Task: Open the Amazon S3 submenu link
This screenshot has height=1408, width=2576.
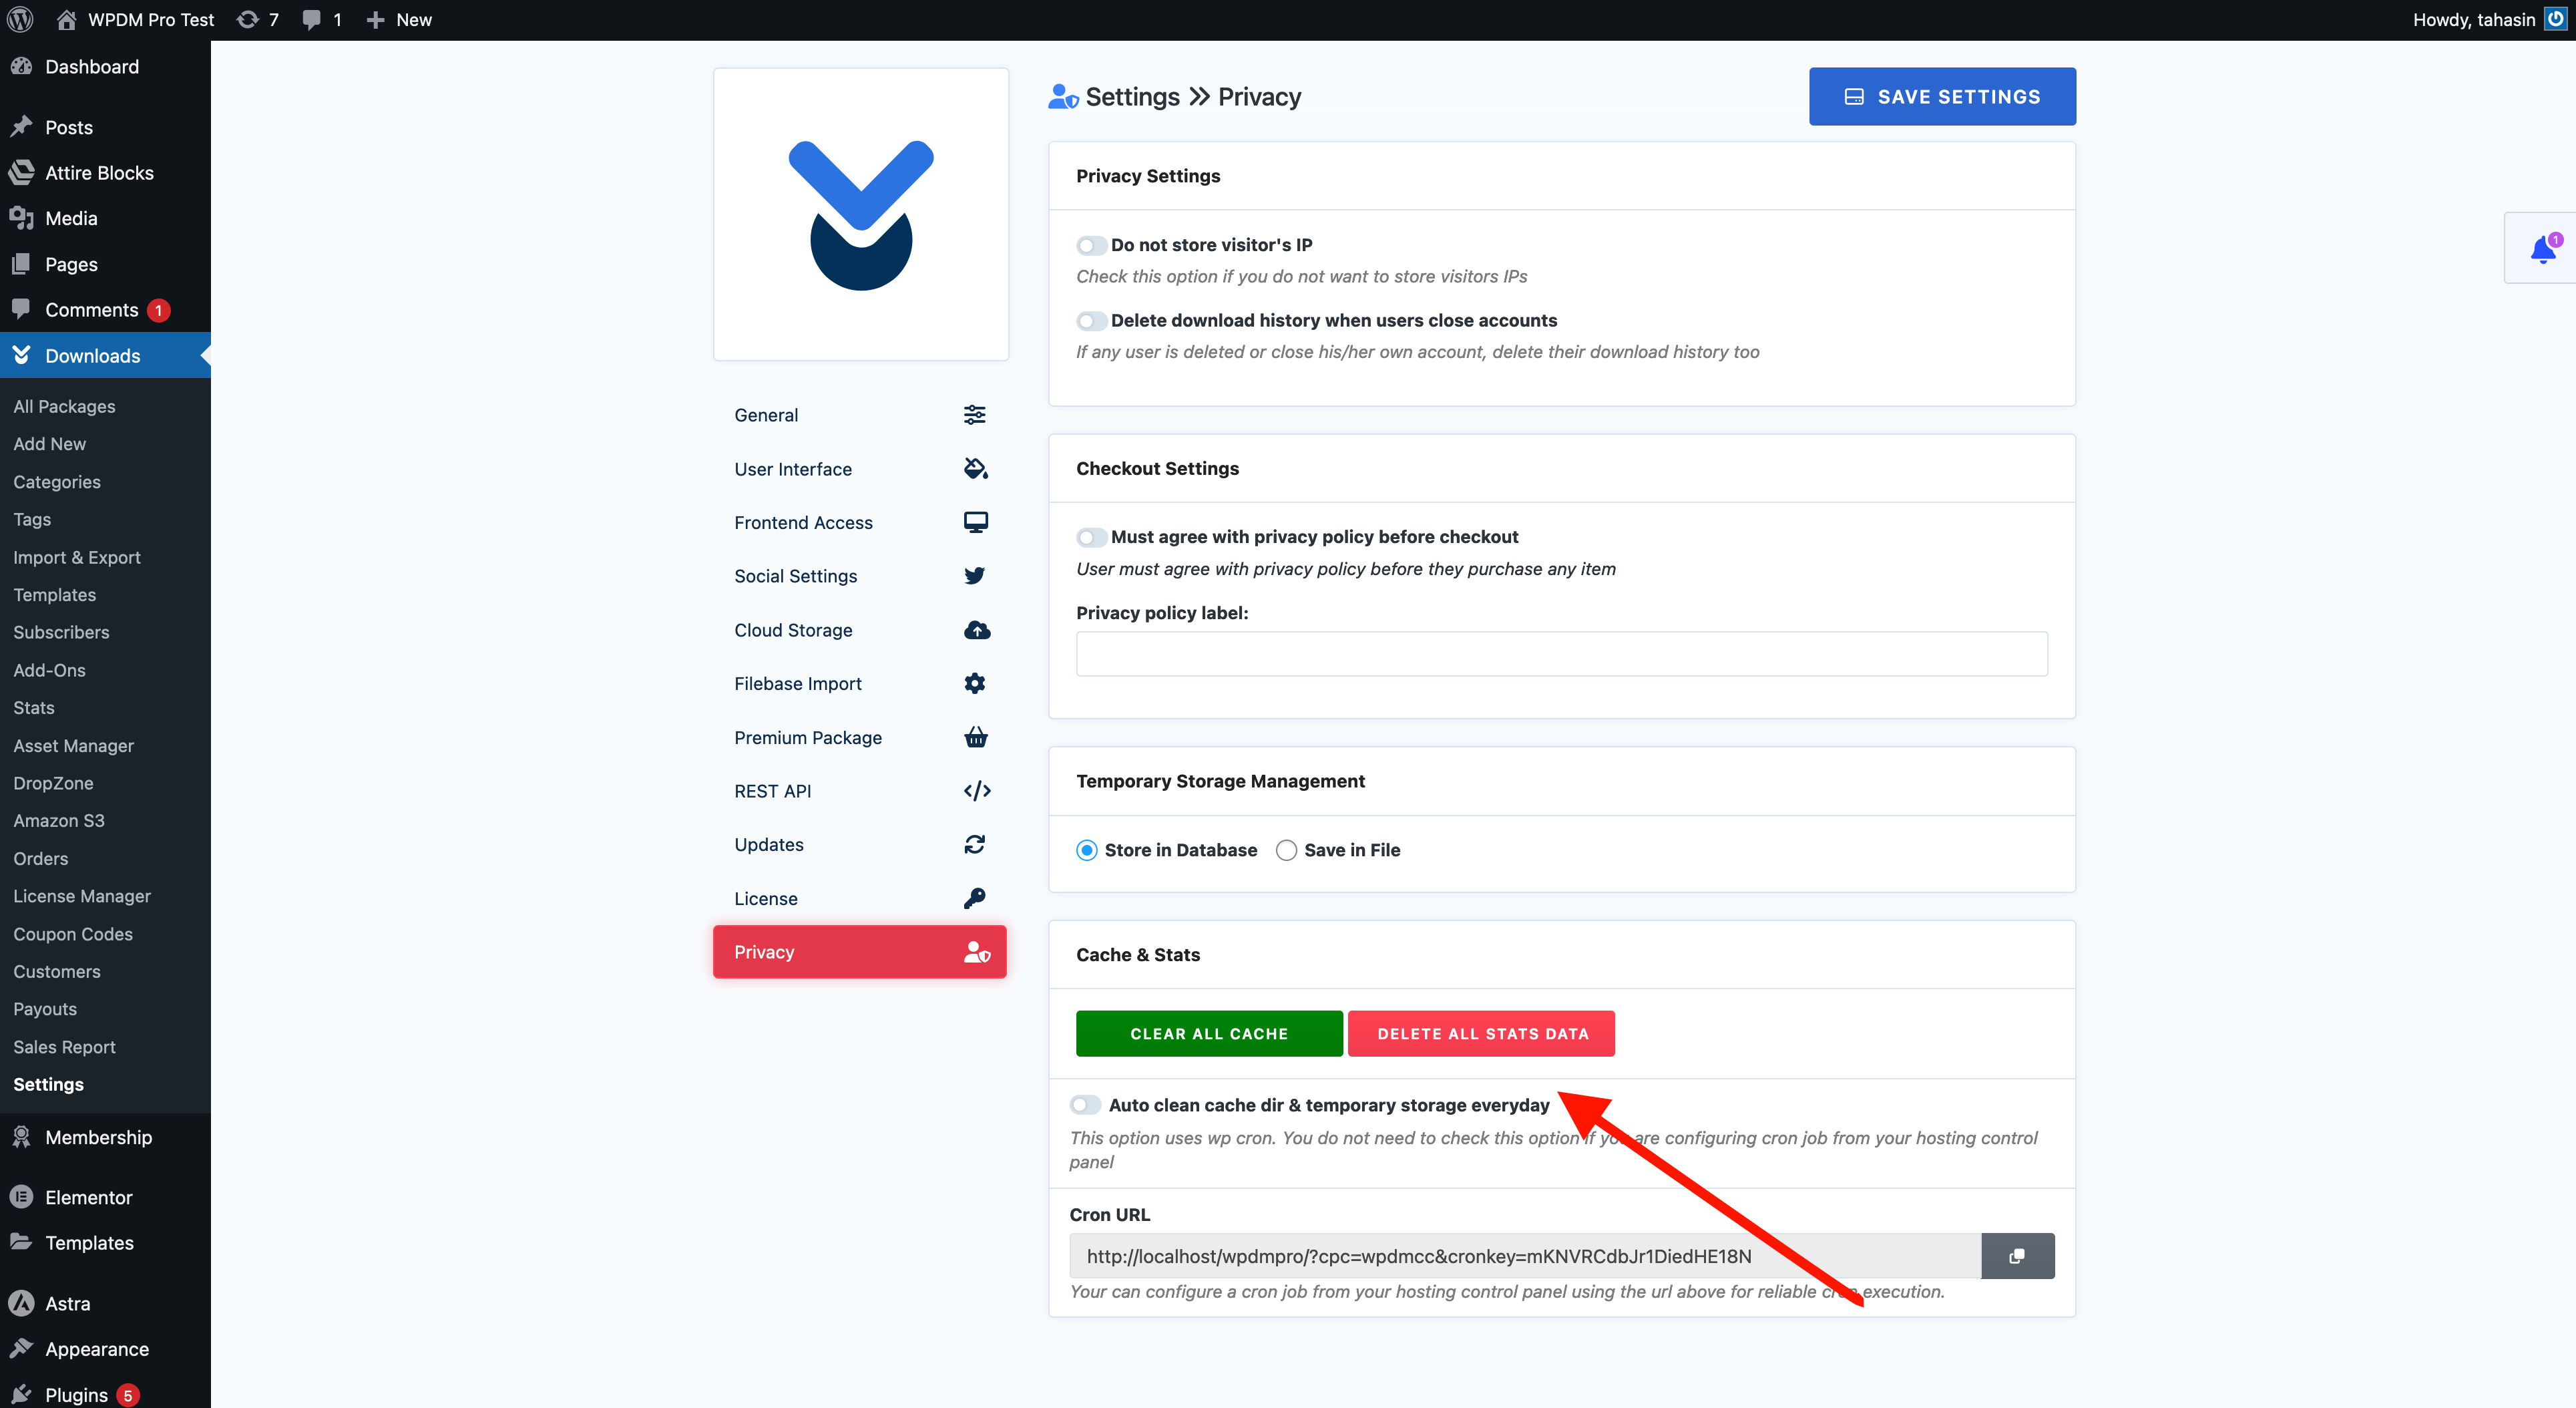Action: point(59,821)
